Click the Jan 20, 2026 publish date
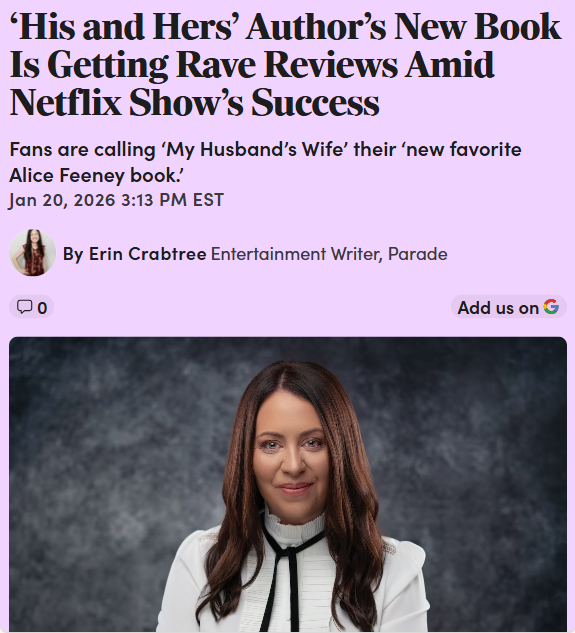This screenshot has height=633, width=575. tap(62, 201)
